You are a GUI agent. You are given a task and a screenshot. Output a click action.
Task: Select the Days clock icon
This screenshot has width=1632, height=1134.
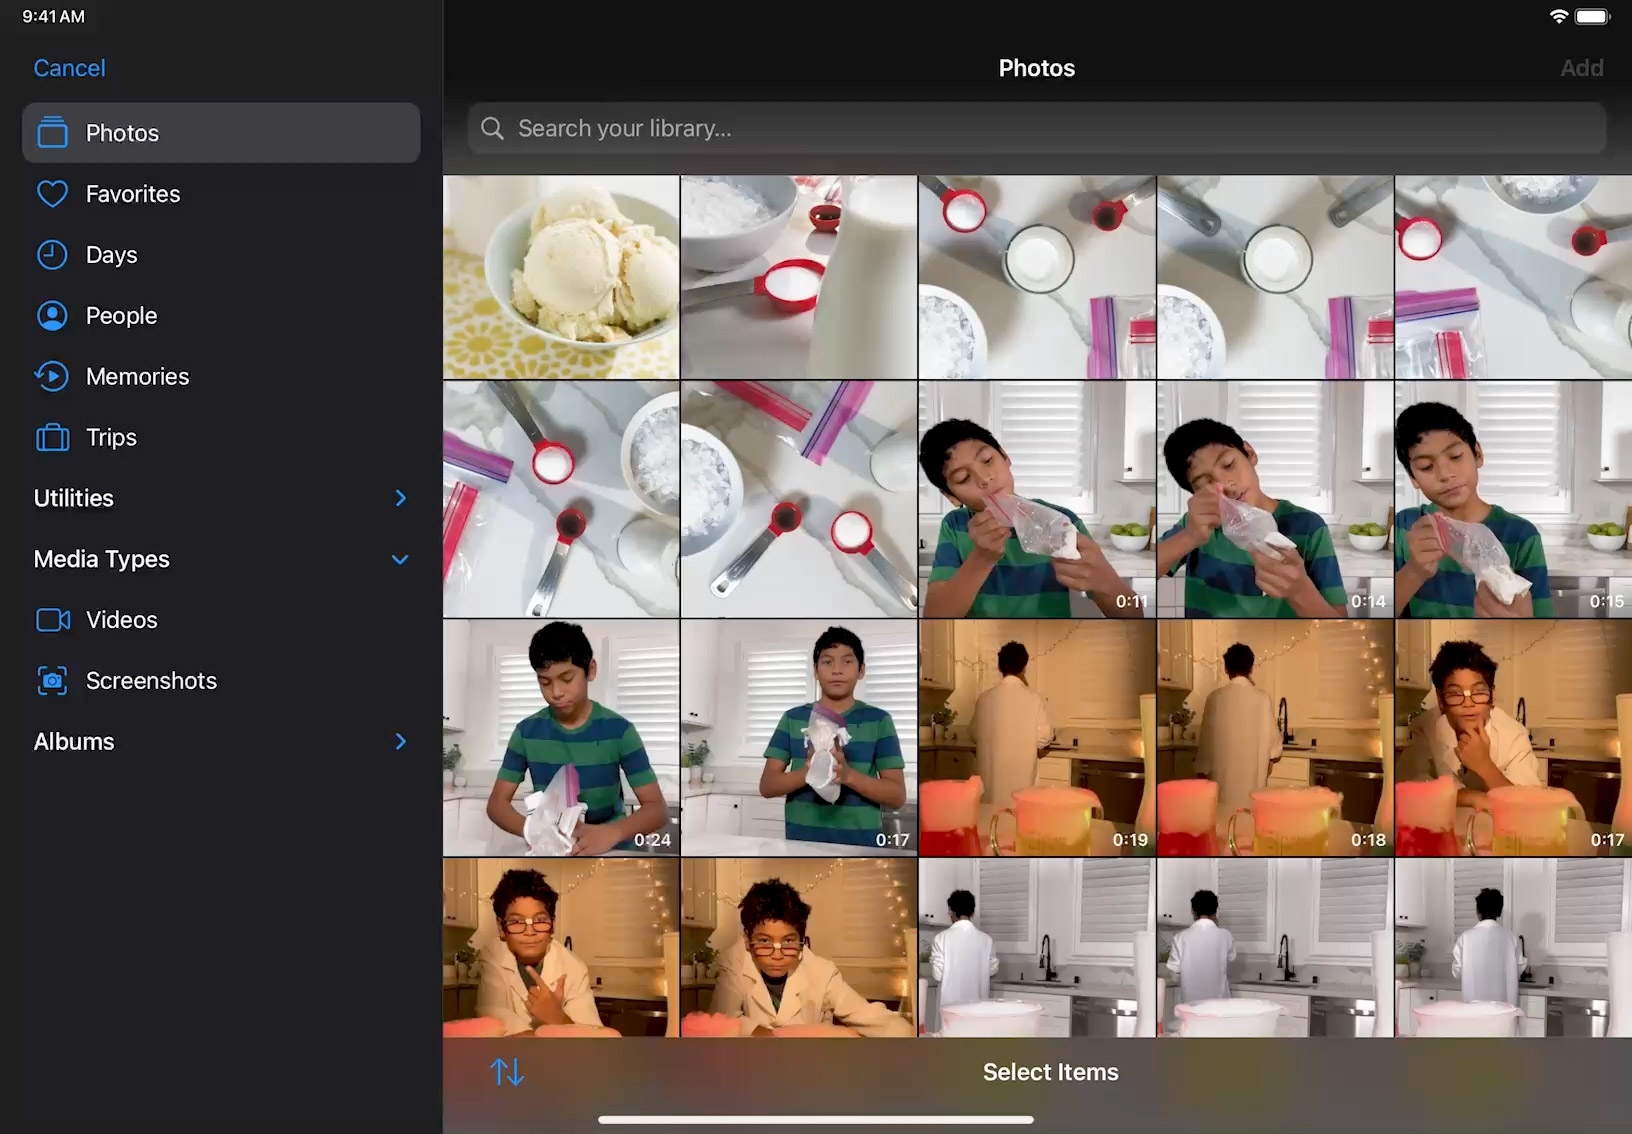52,255
